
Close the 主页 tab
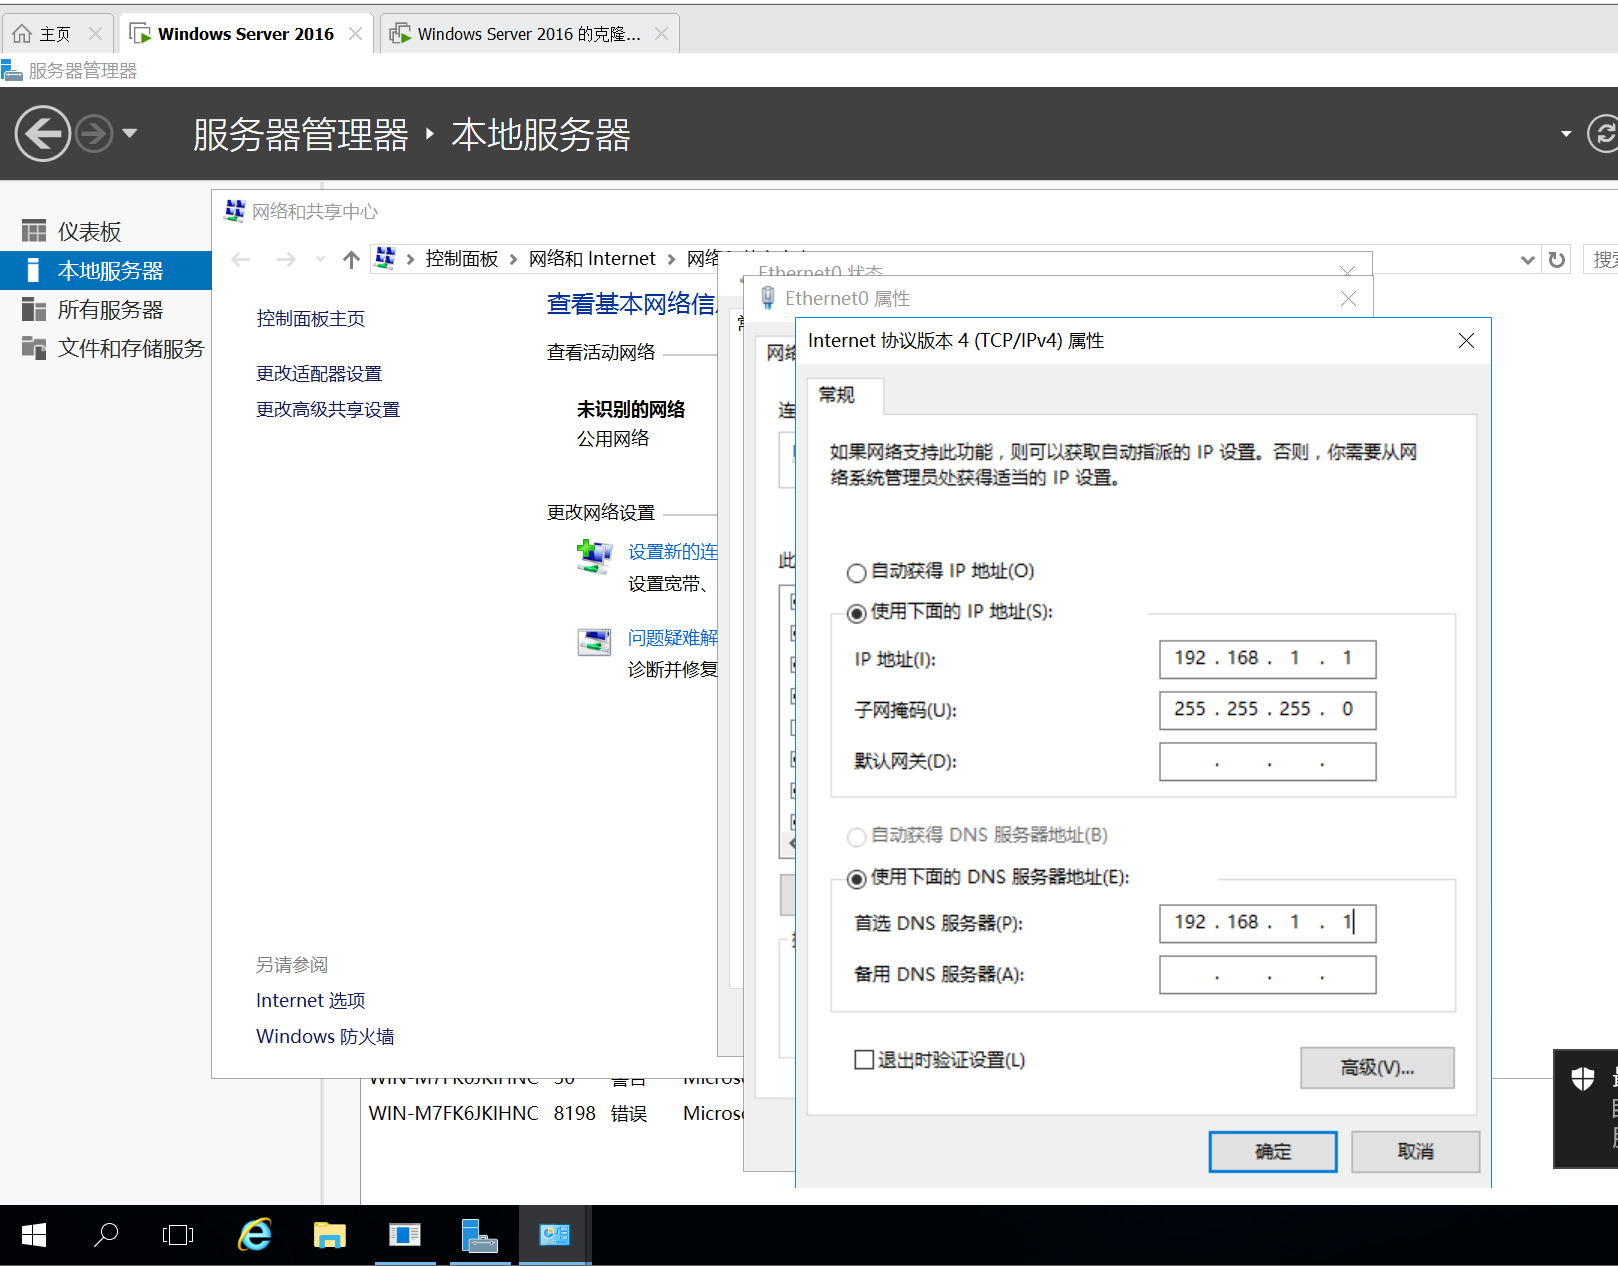[x=95, y=34]
